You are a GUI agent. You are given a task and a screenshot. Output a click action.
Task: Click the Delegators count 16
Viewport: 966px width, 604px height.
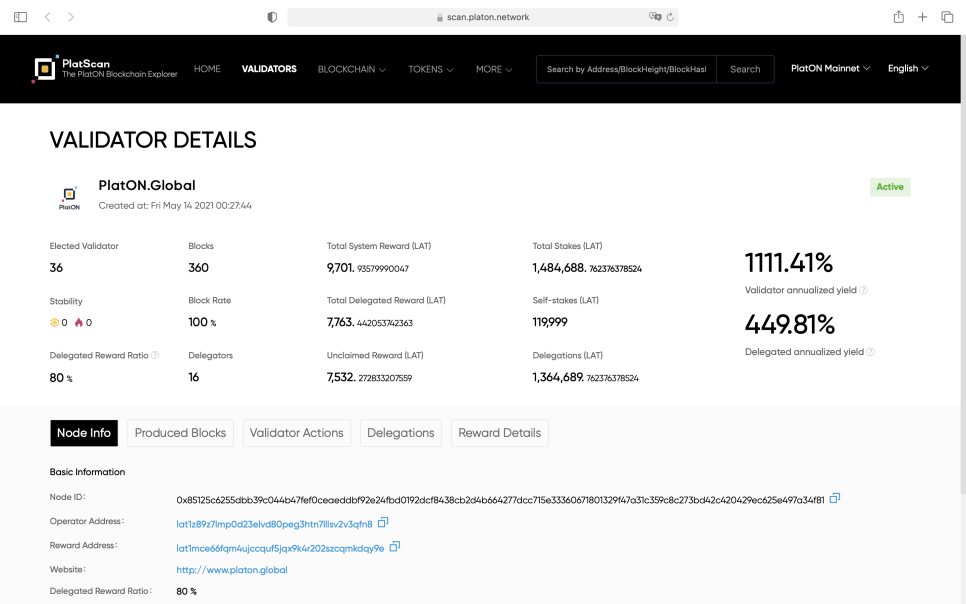(193, 377)
